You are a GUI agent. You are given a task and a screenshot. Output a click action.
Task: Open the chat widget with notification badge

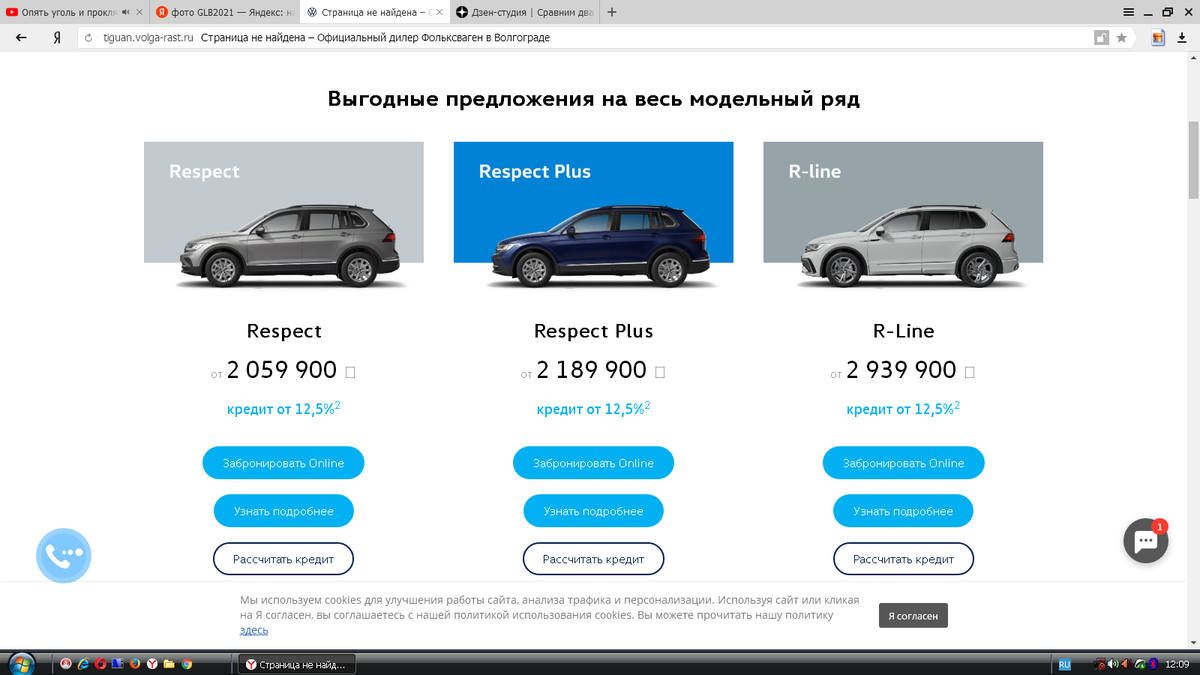coord(1146,541)
